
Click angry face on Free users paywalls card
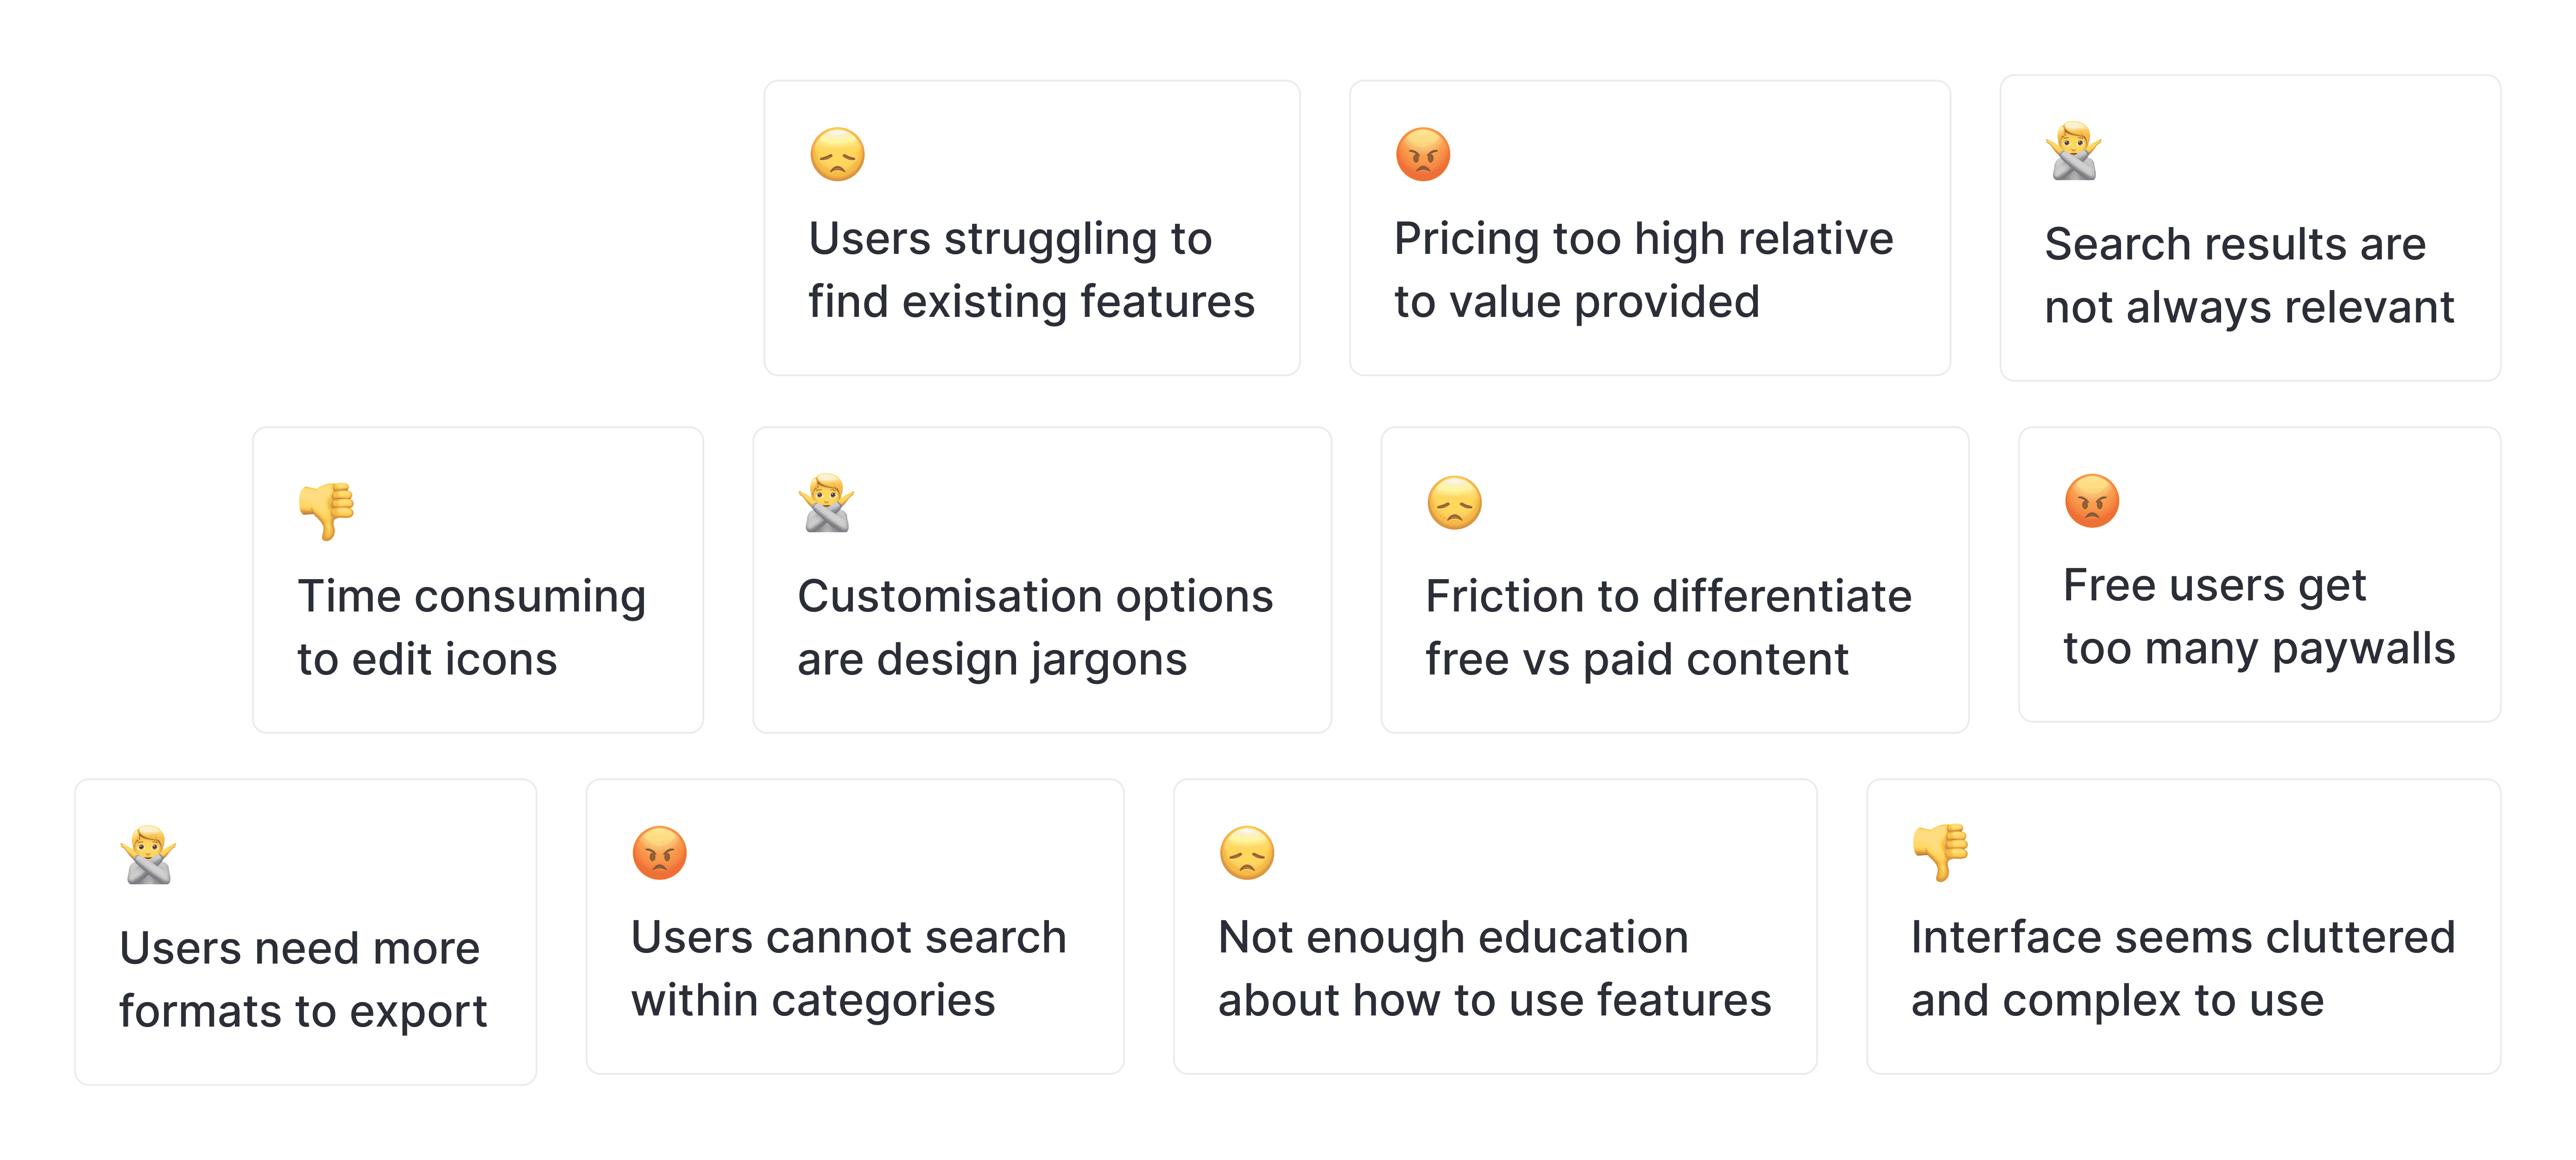2092,500
